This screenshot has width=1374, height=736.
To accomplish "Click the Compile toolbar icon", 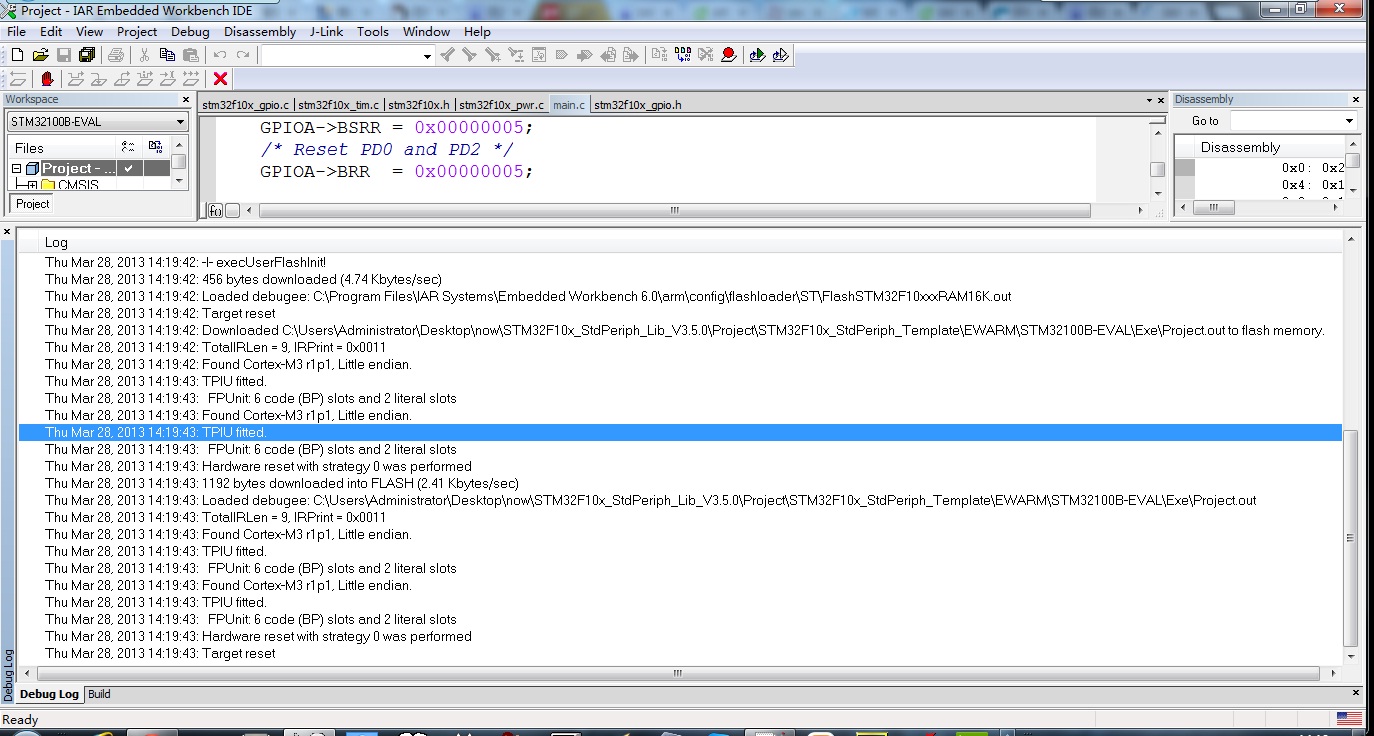I will pos(659,55).
